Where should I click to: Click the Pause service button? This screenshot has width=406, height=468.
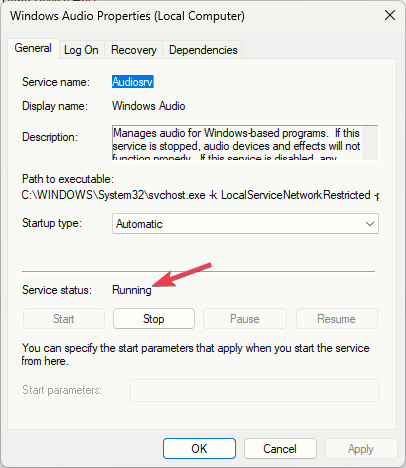(x=245, y=319)
